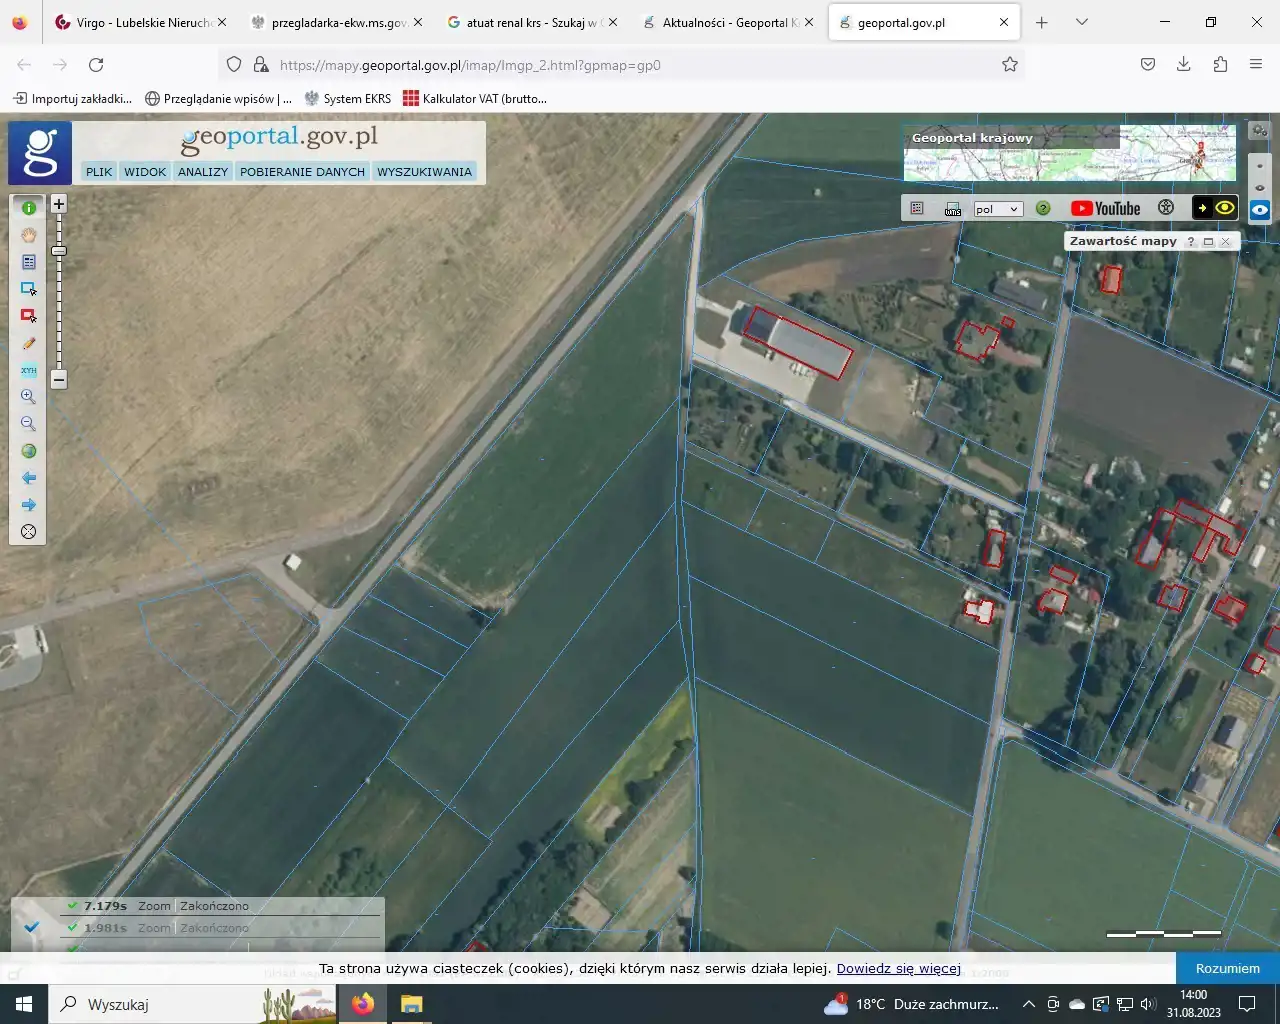Open the POBIERANIE DANYCH menu
1280x1024 pixels.
(302, 172)
